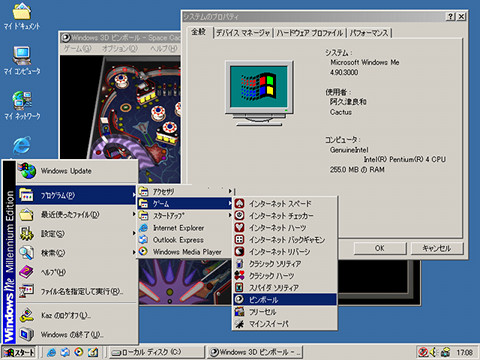Screen dimensions: 480x360
Task: Click the red crossed-out tray icon
Action: coord(423,352)
